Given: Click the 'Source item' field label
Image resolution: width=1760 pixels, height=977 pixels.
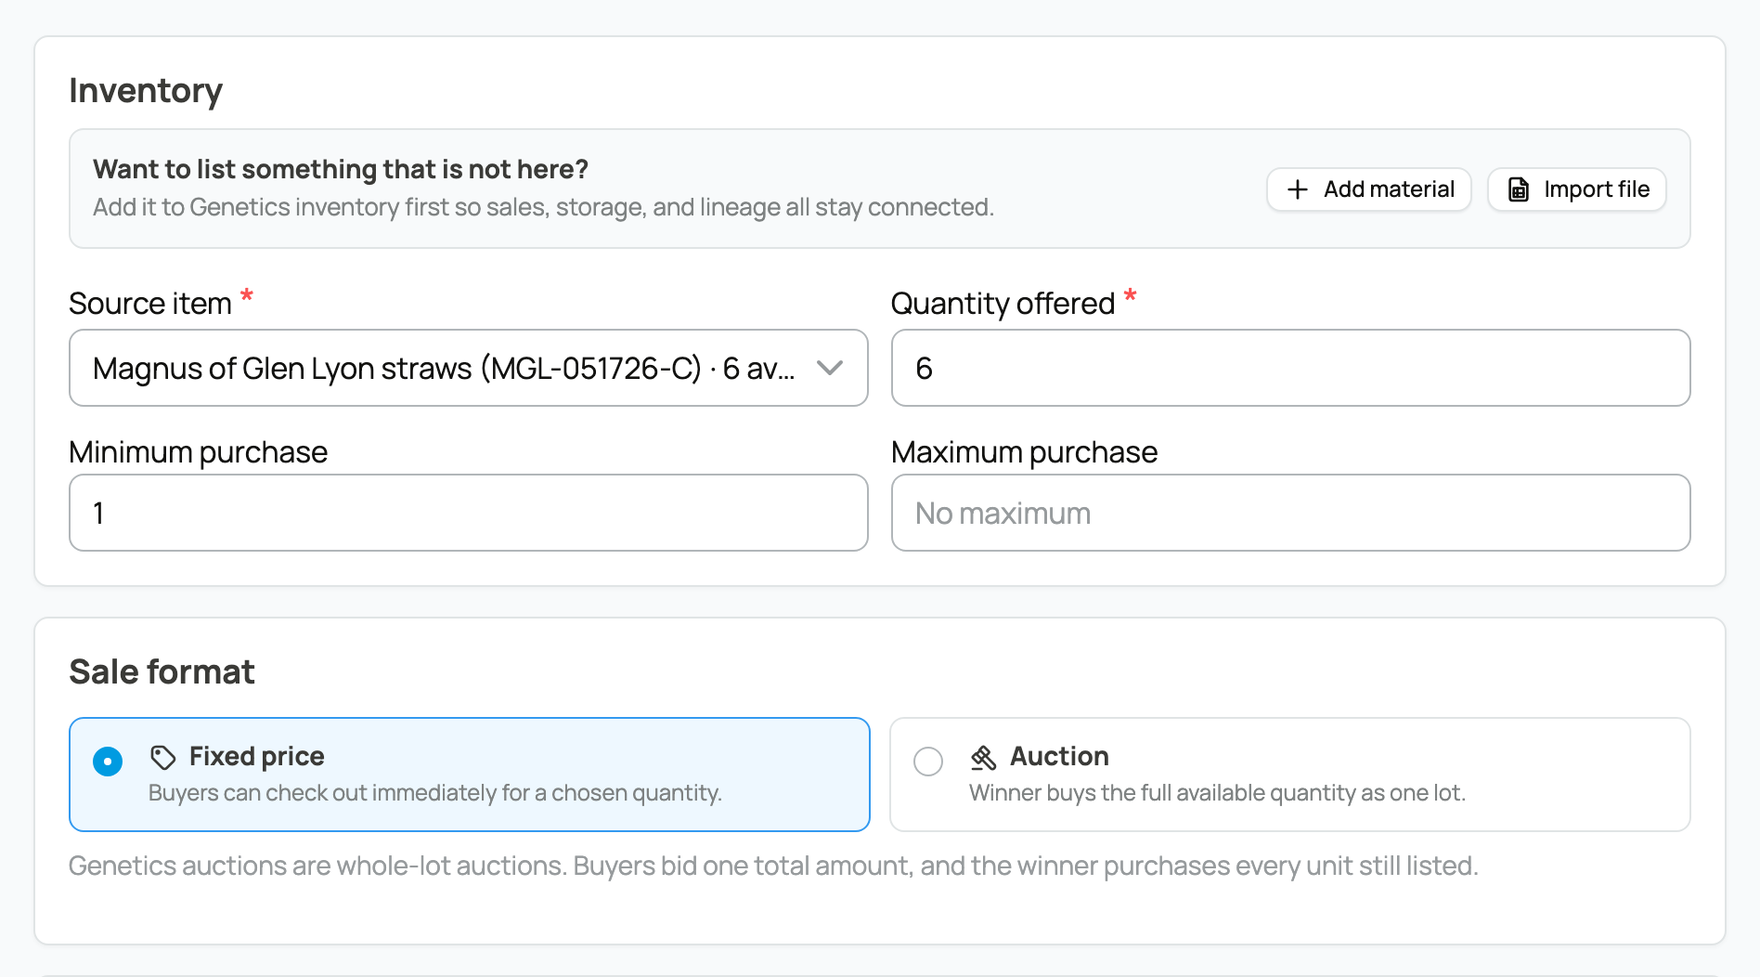Looking at the screenshot, I should pos(150,303).
